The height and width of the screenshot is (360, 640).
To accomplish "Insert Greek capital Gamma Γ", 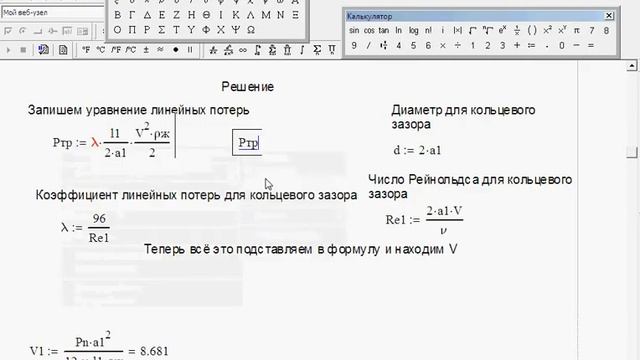I will coord(132,15).
